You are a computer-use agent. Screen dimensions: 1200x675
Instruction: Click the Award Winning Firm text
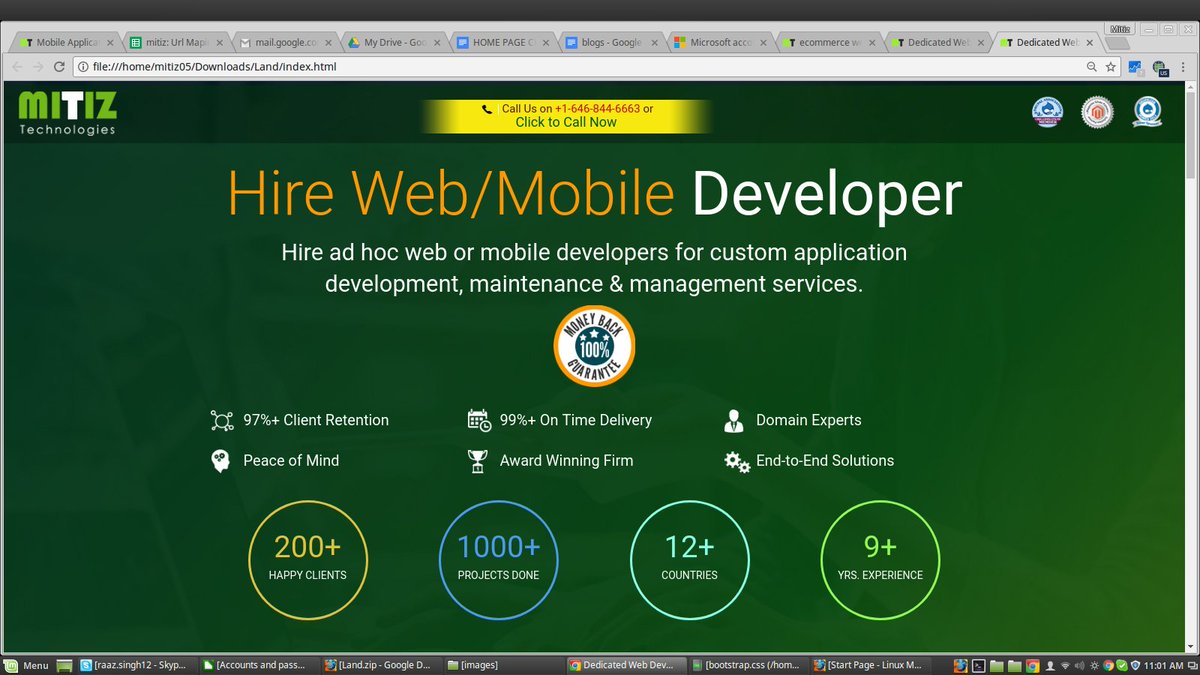pos(566,461)
